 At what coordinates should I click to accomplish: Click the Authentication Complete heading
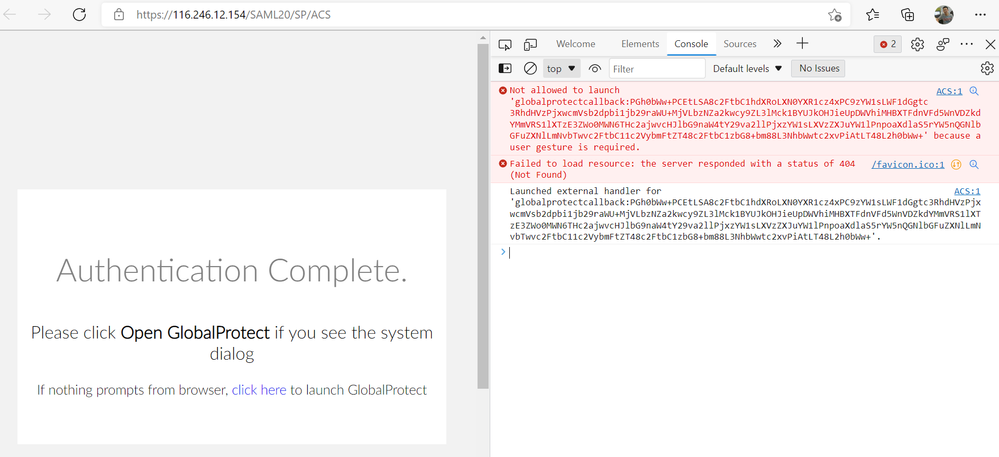(231, 271)
